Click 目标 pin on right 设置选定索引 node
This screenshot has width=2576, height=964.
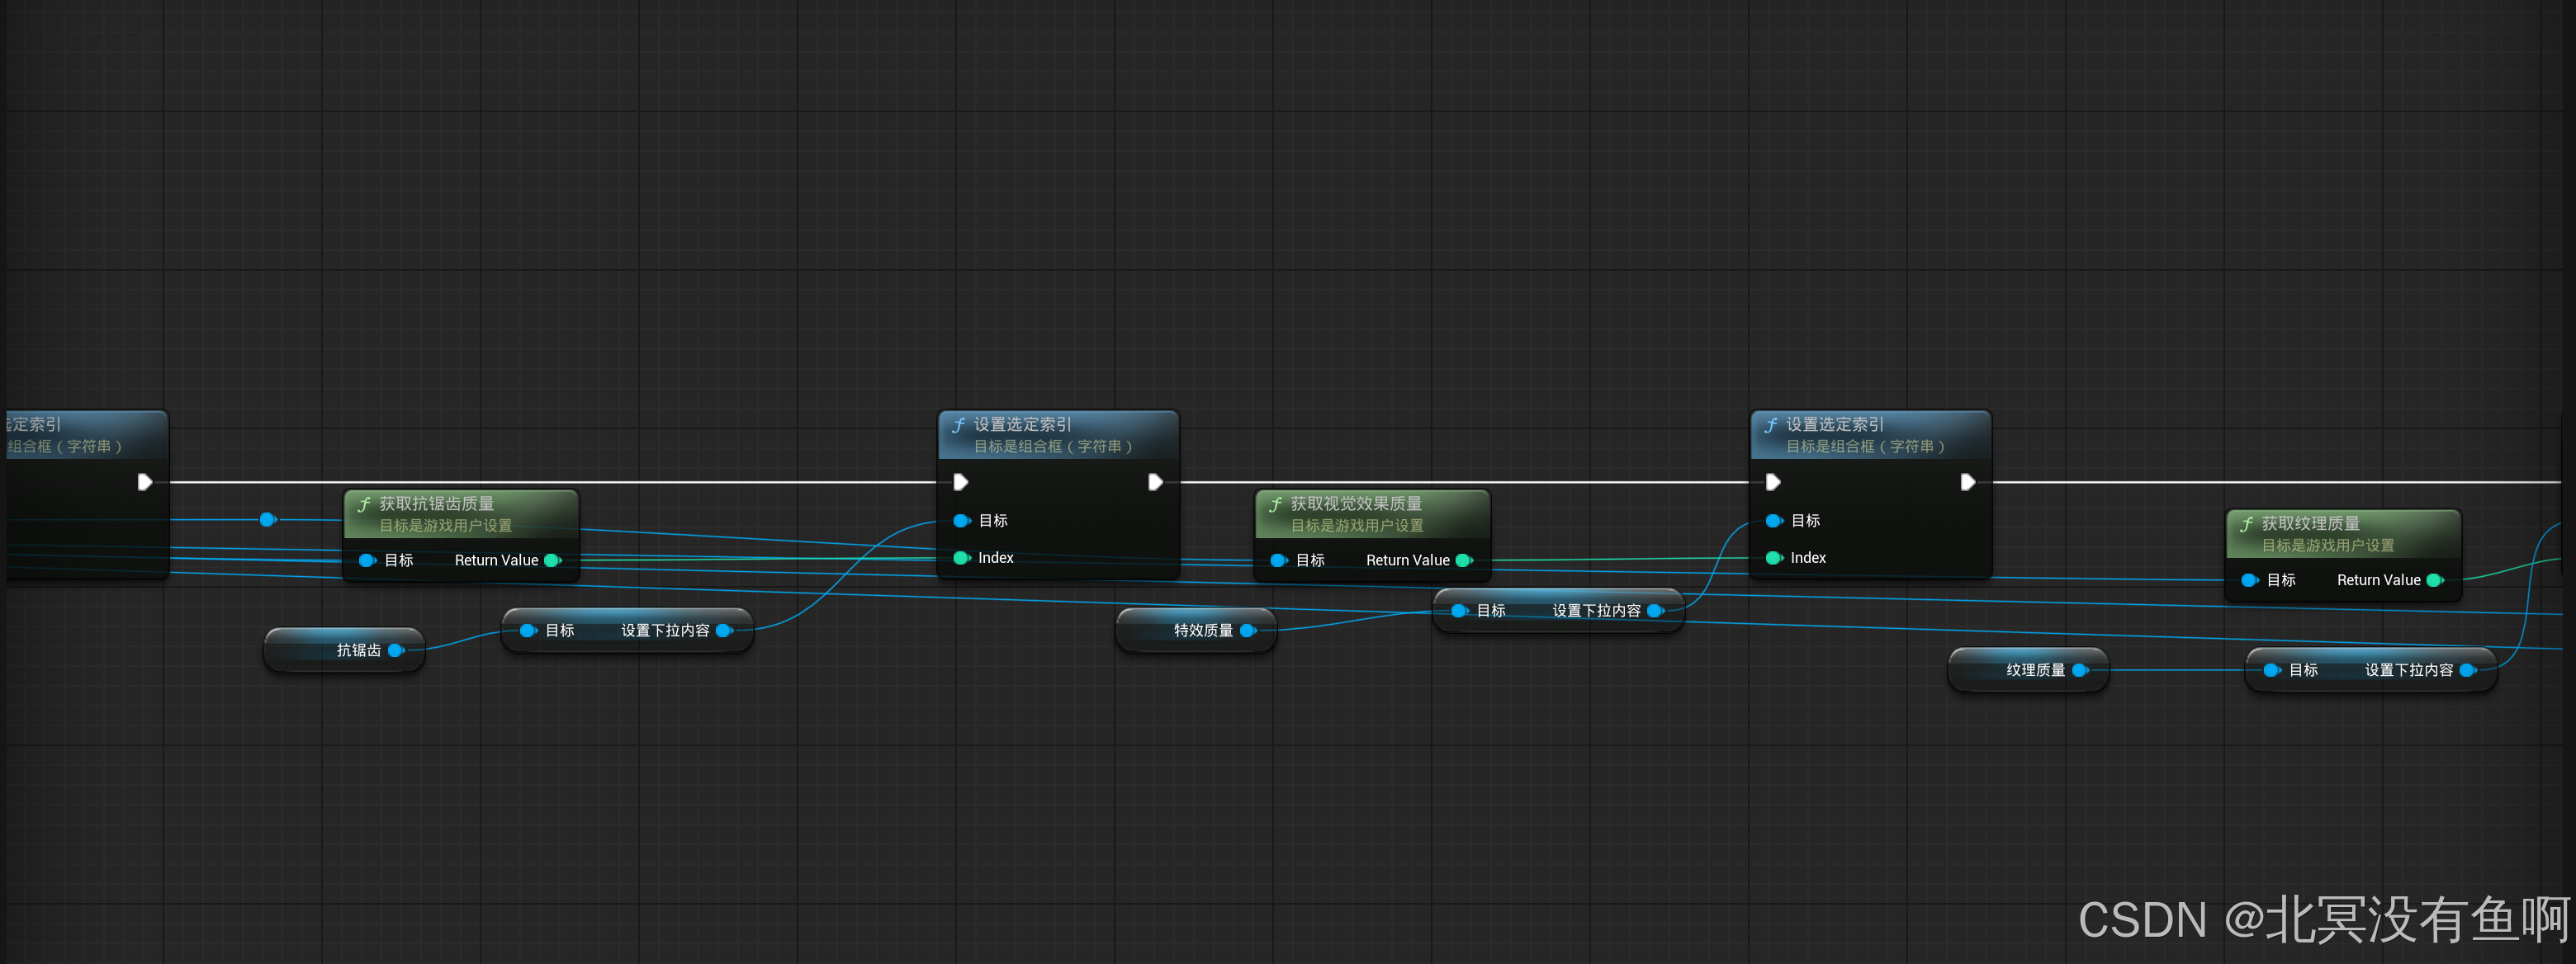click(x=1774, y=521)
